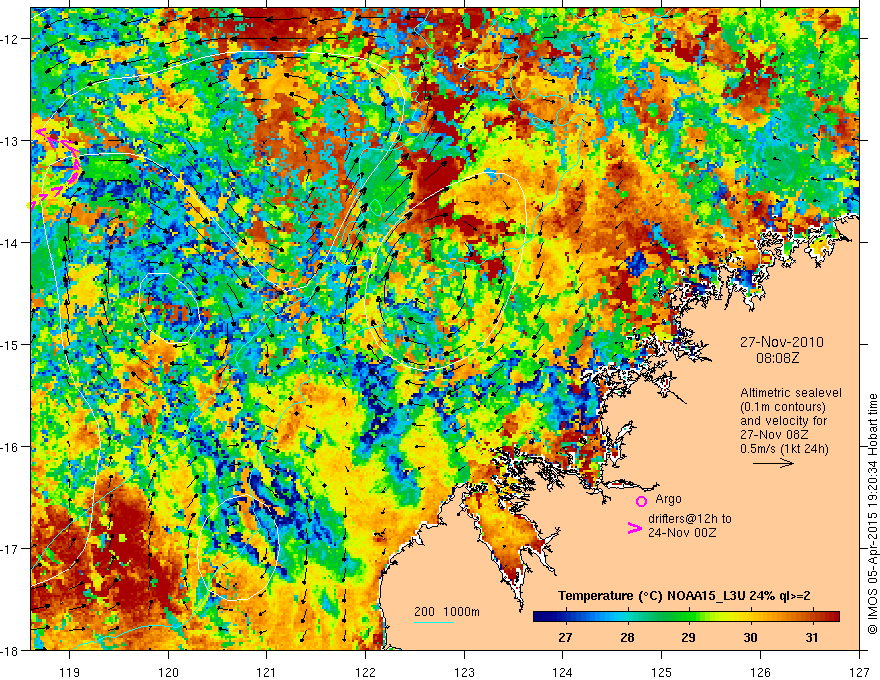This screenshot has width=880, height=680.
Task: Click the 0.5m/s velocity scale arrow
Action: coord(773,463)
